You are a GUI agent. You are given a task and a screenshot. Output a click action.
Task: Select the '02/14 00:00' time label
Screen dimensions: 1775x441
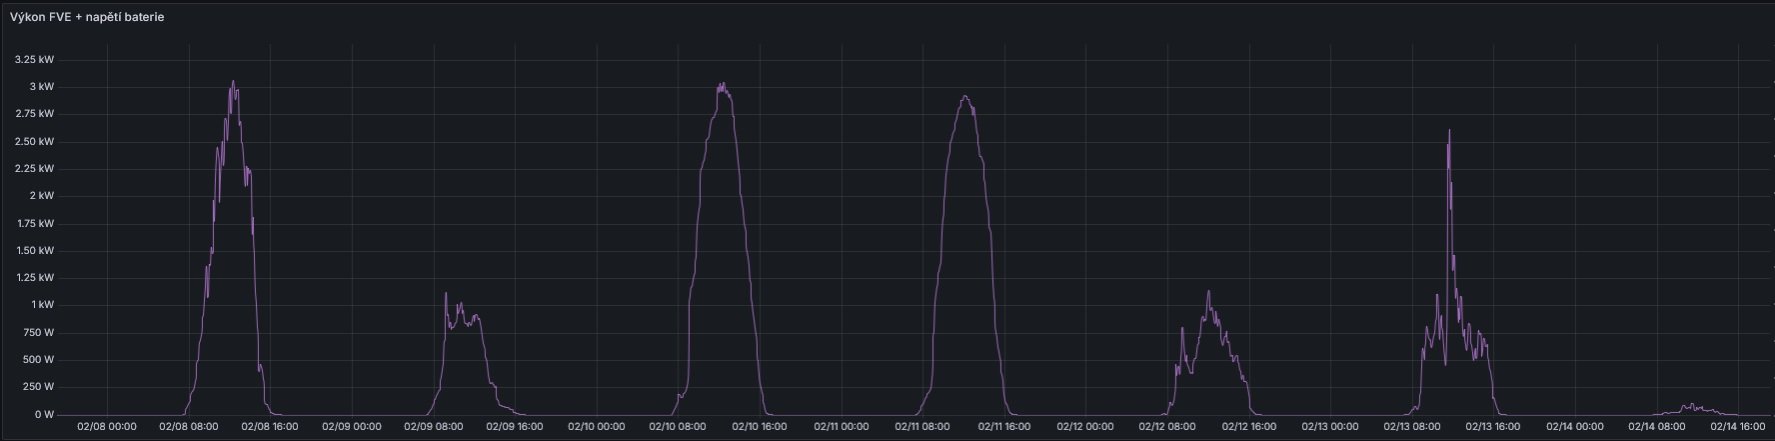pos(1576,426)
